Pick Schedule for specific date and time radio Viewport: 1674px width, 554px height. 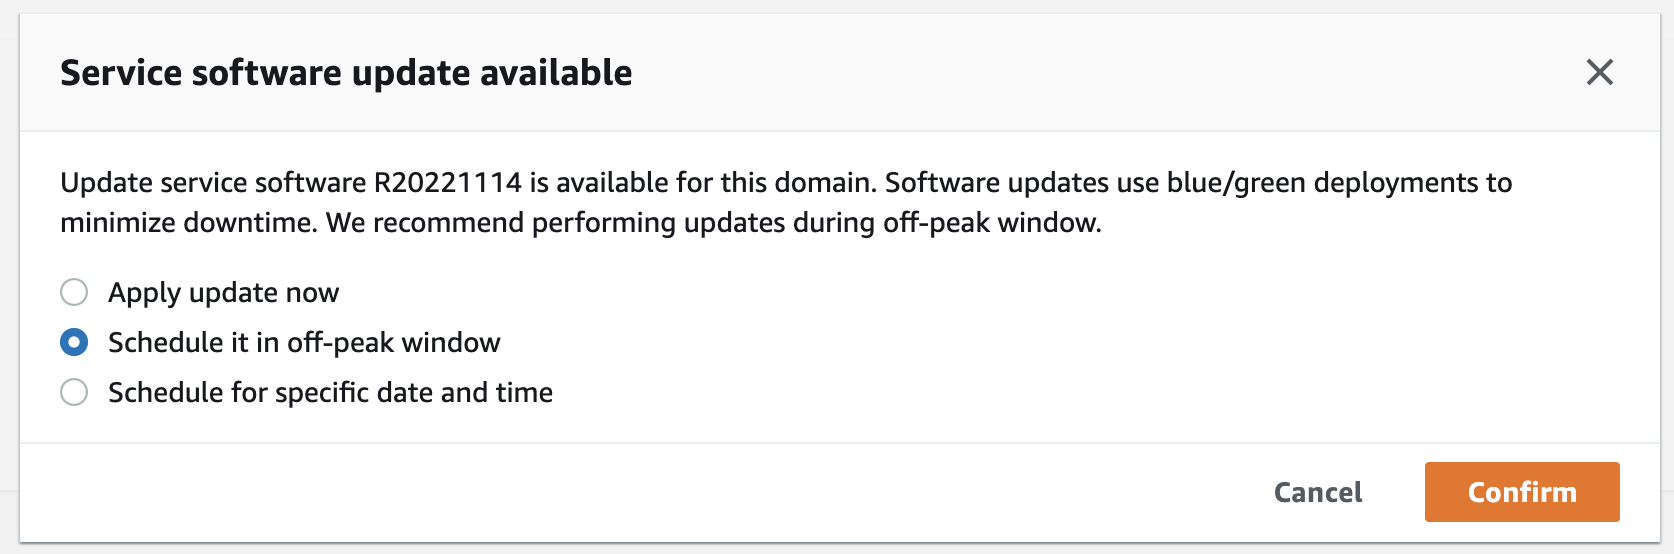pyautogui.click(x=74, y=392)
